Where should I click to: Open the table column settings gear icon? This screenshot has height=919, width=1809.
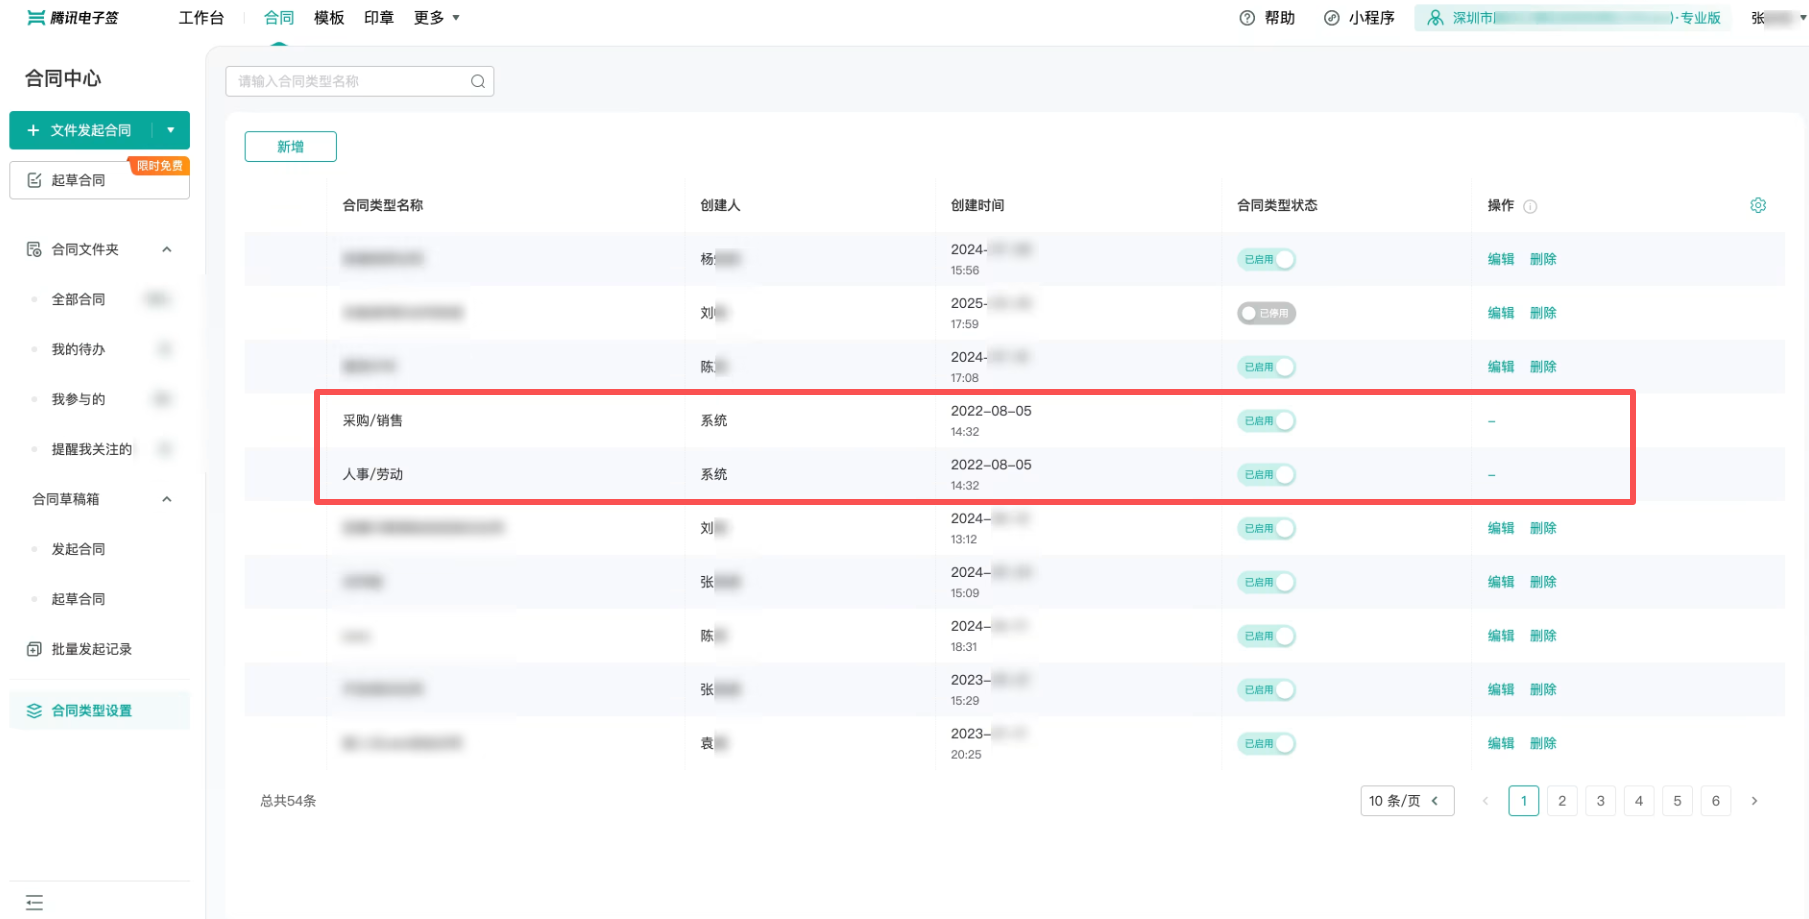[1758, 205]
